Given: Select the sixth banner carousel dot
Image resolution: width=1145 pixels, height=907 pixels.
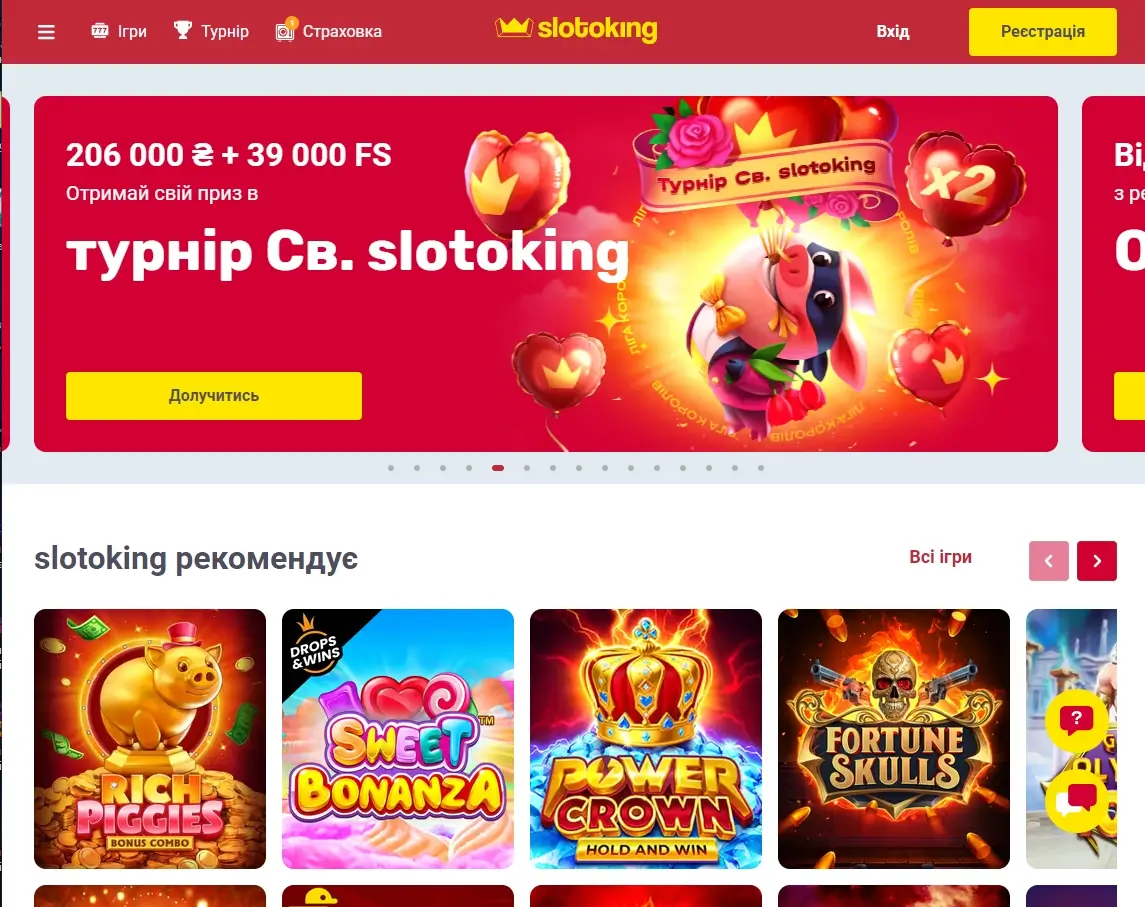Looking at the screenshot, I should point(526,468).
